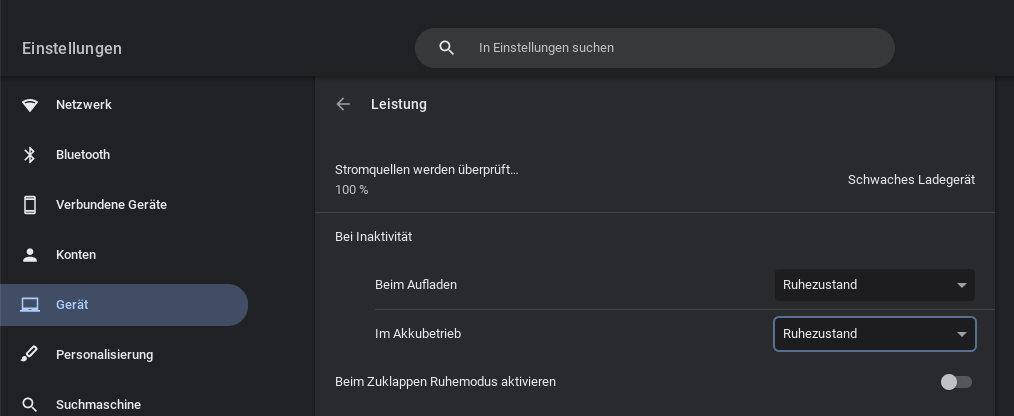This screenshot has height=416, width=1014.
Task: Click the Bei Inaktivität section label
Action: 373,237
